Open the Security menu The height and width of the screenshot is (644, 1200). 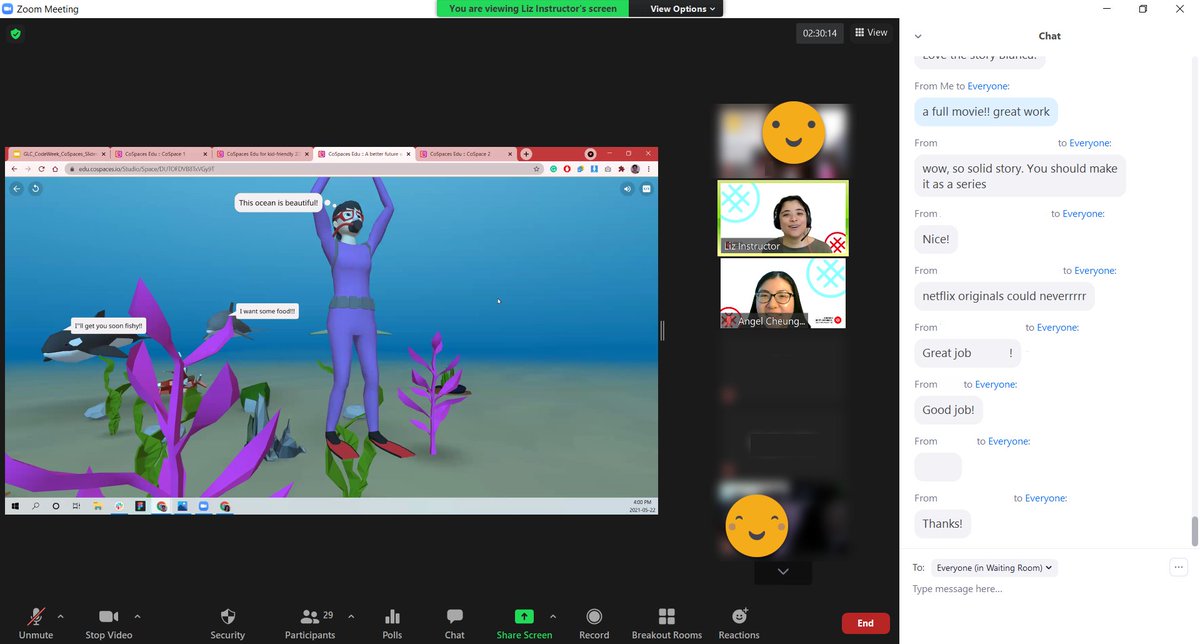click(227, 622)
